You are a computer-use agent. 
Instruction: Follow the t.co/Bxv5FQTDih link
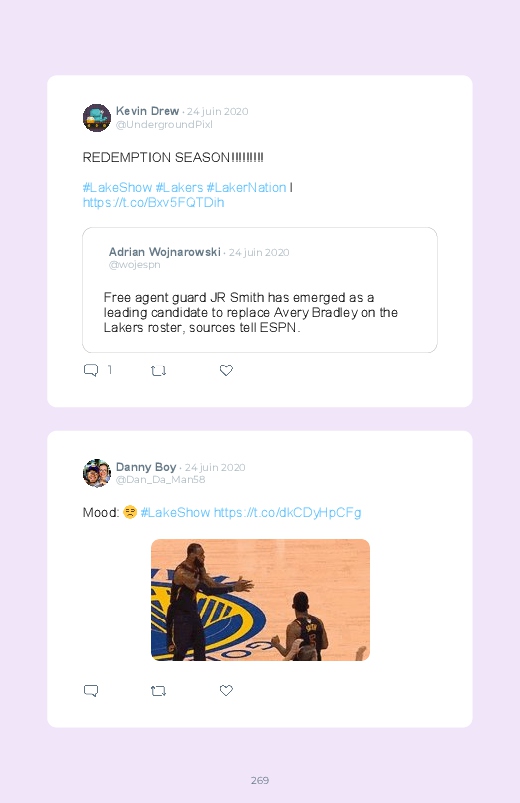tap(154, 203)
